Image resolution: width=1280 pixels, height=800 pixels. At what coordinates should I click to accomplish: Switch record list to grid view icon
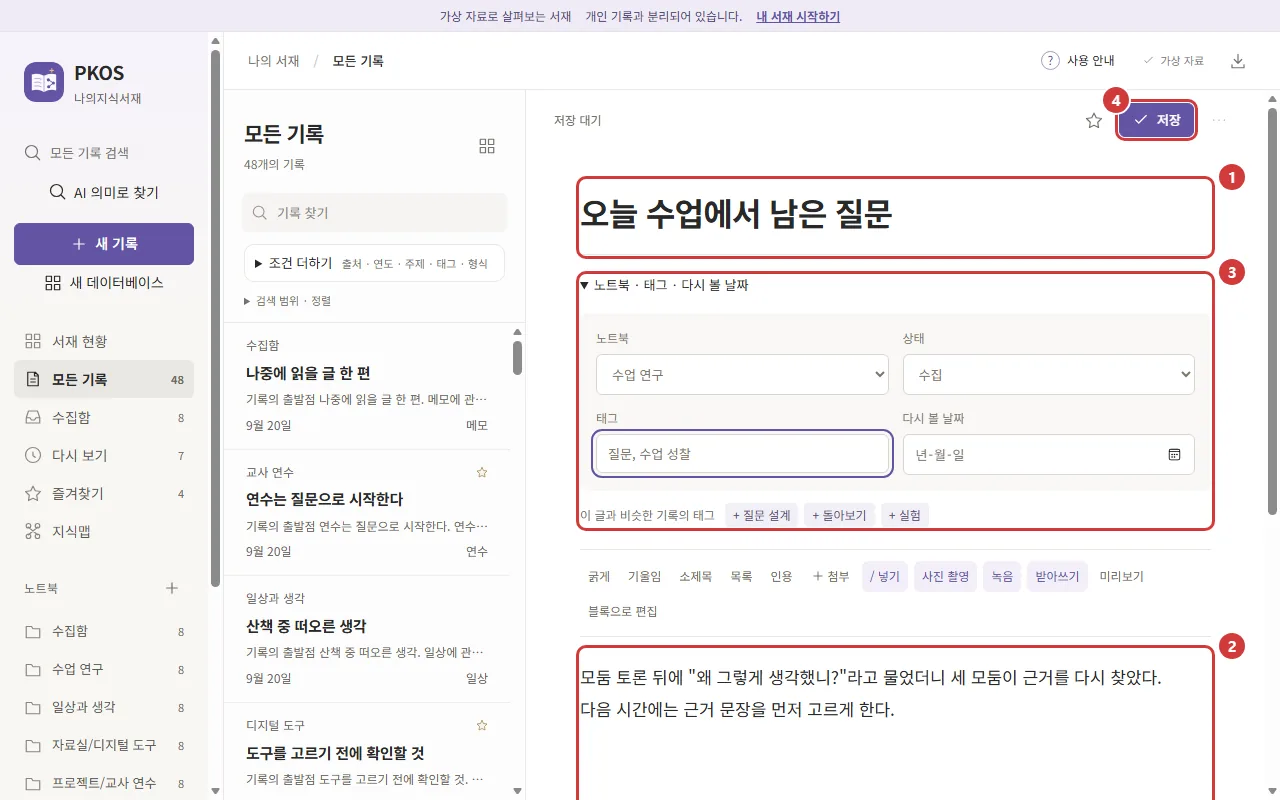487,146
